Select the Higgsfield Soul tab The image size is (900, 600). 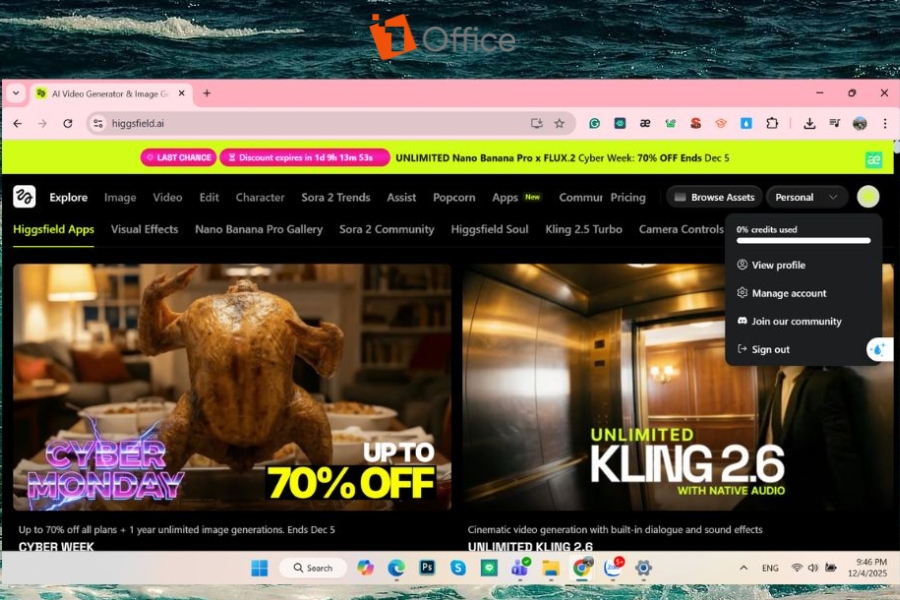(x=490, y=229)
